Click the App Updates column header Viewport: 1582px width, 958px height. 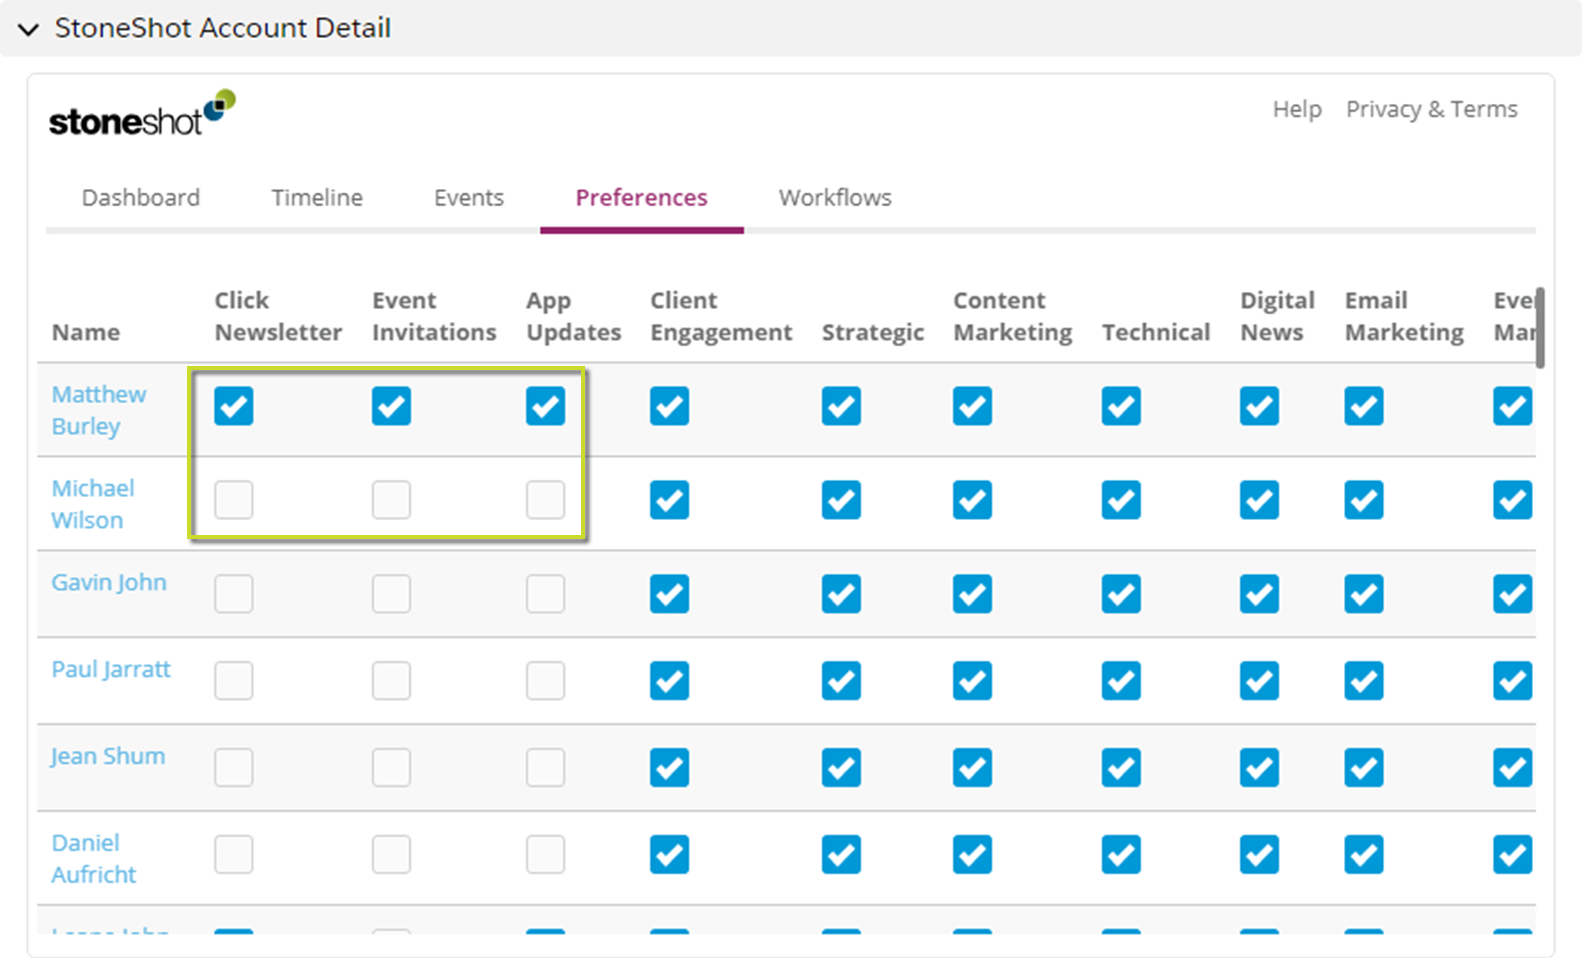(574, 316)
